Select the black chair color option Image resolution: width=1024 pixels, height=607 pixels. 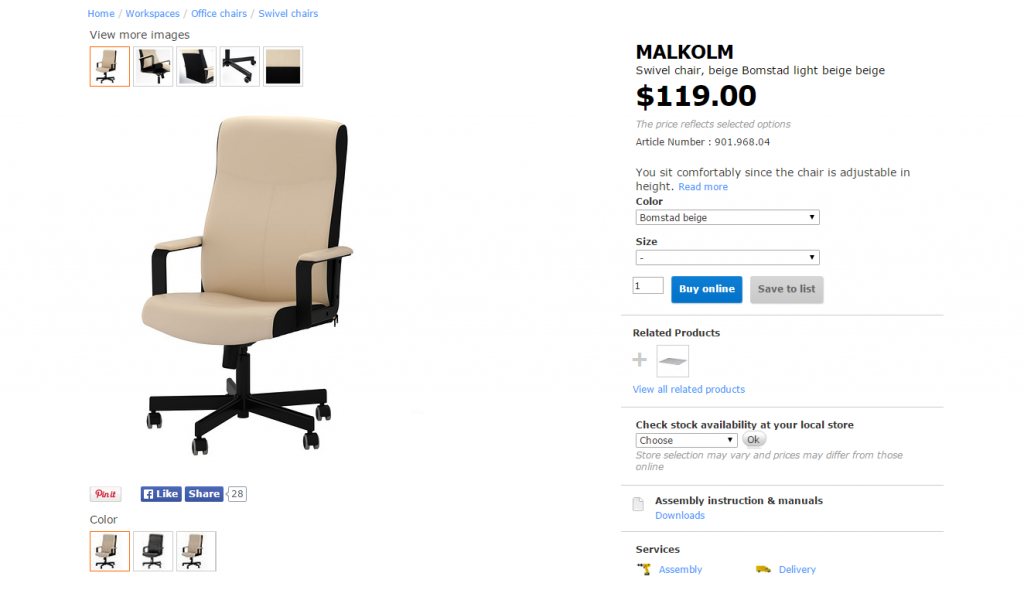pyautogui.click(x=153, y=551)
